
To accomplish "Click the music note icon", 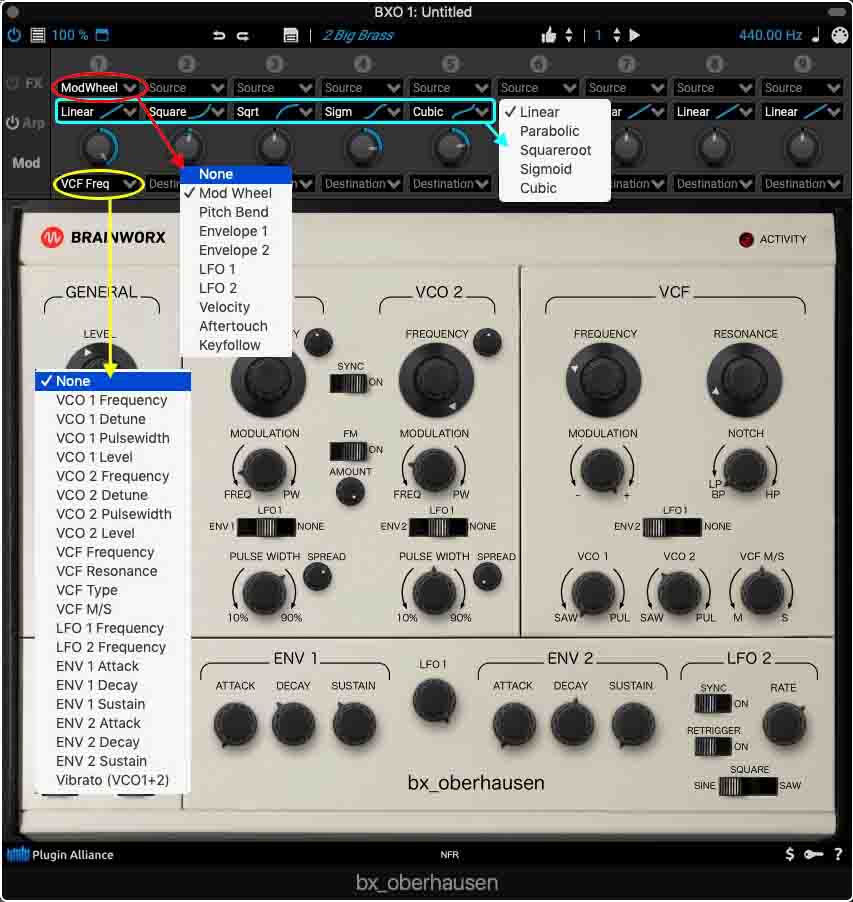I will click(x=815, y=35).
